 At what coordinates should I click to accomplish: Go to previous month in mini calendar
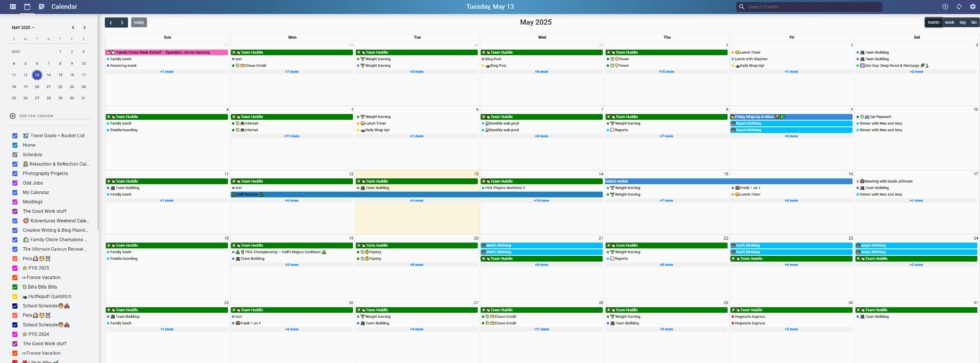(x=73, y=27)
